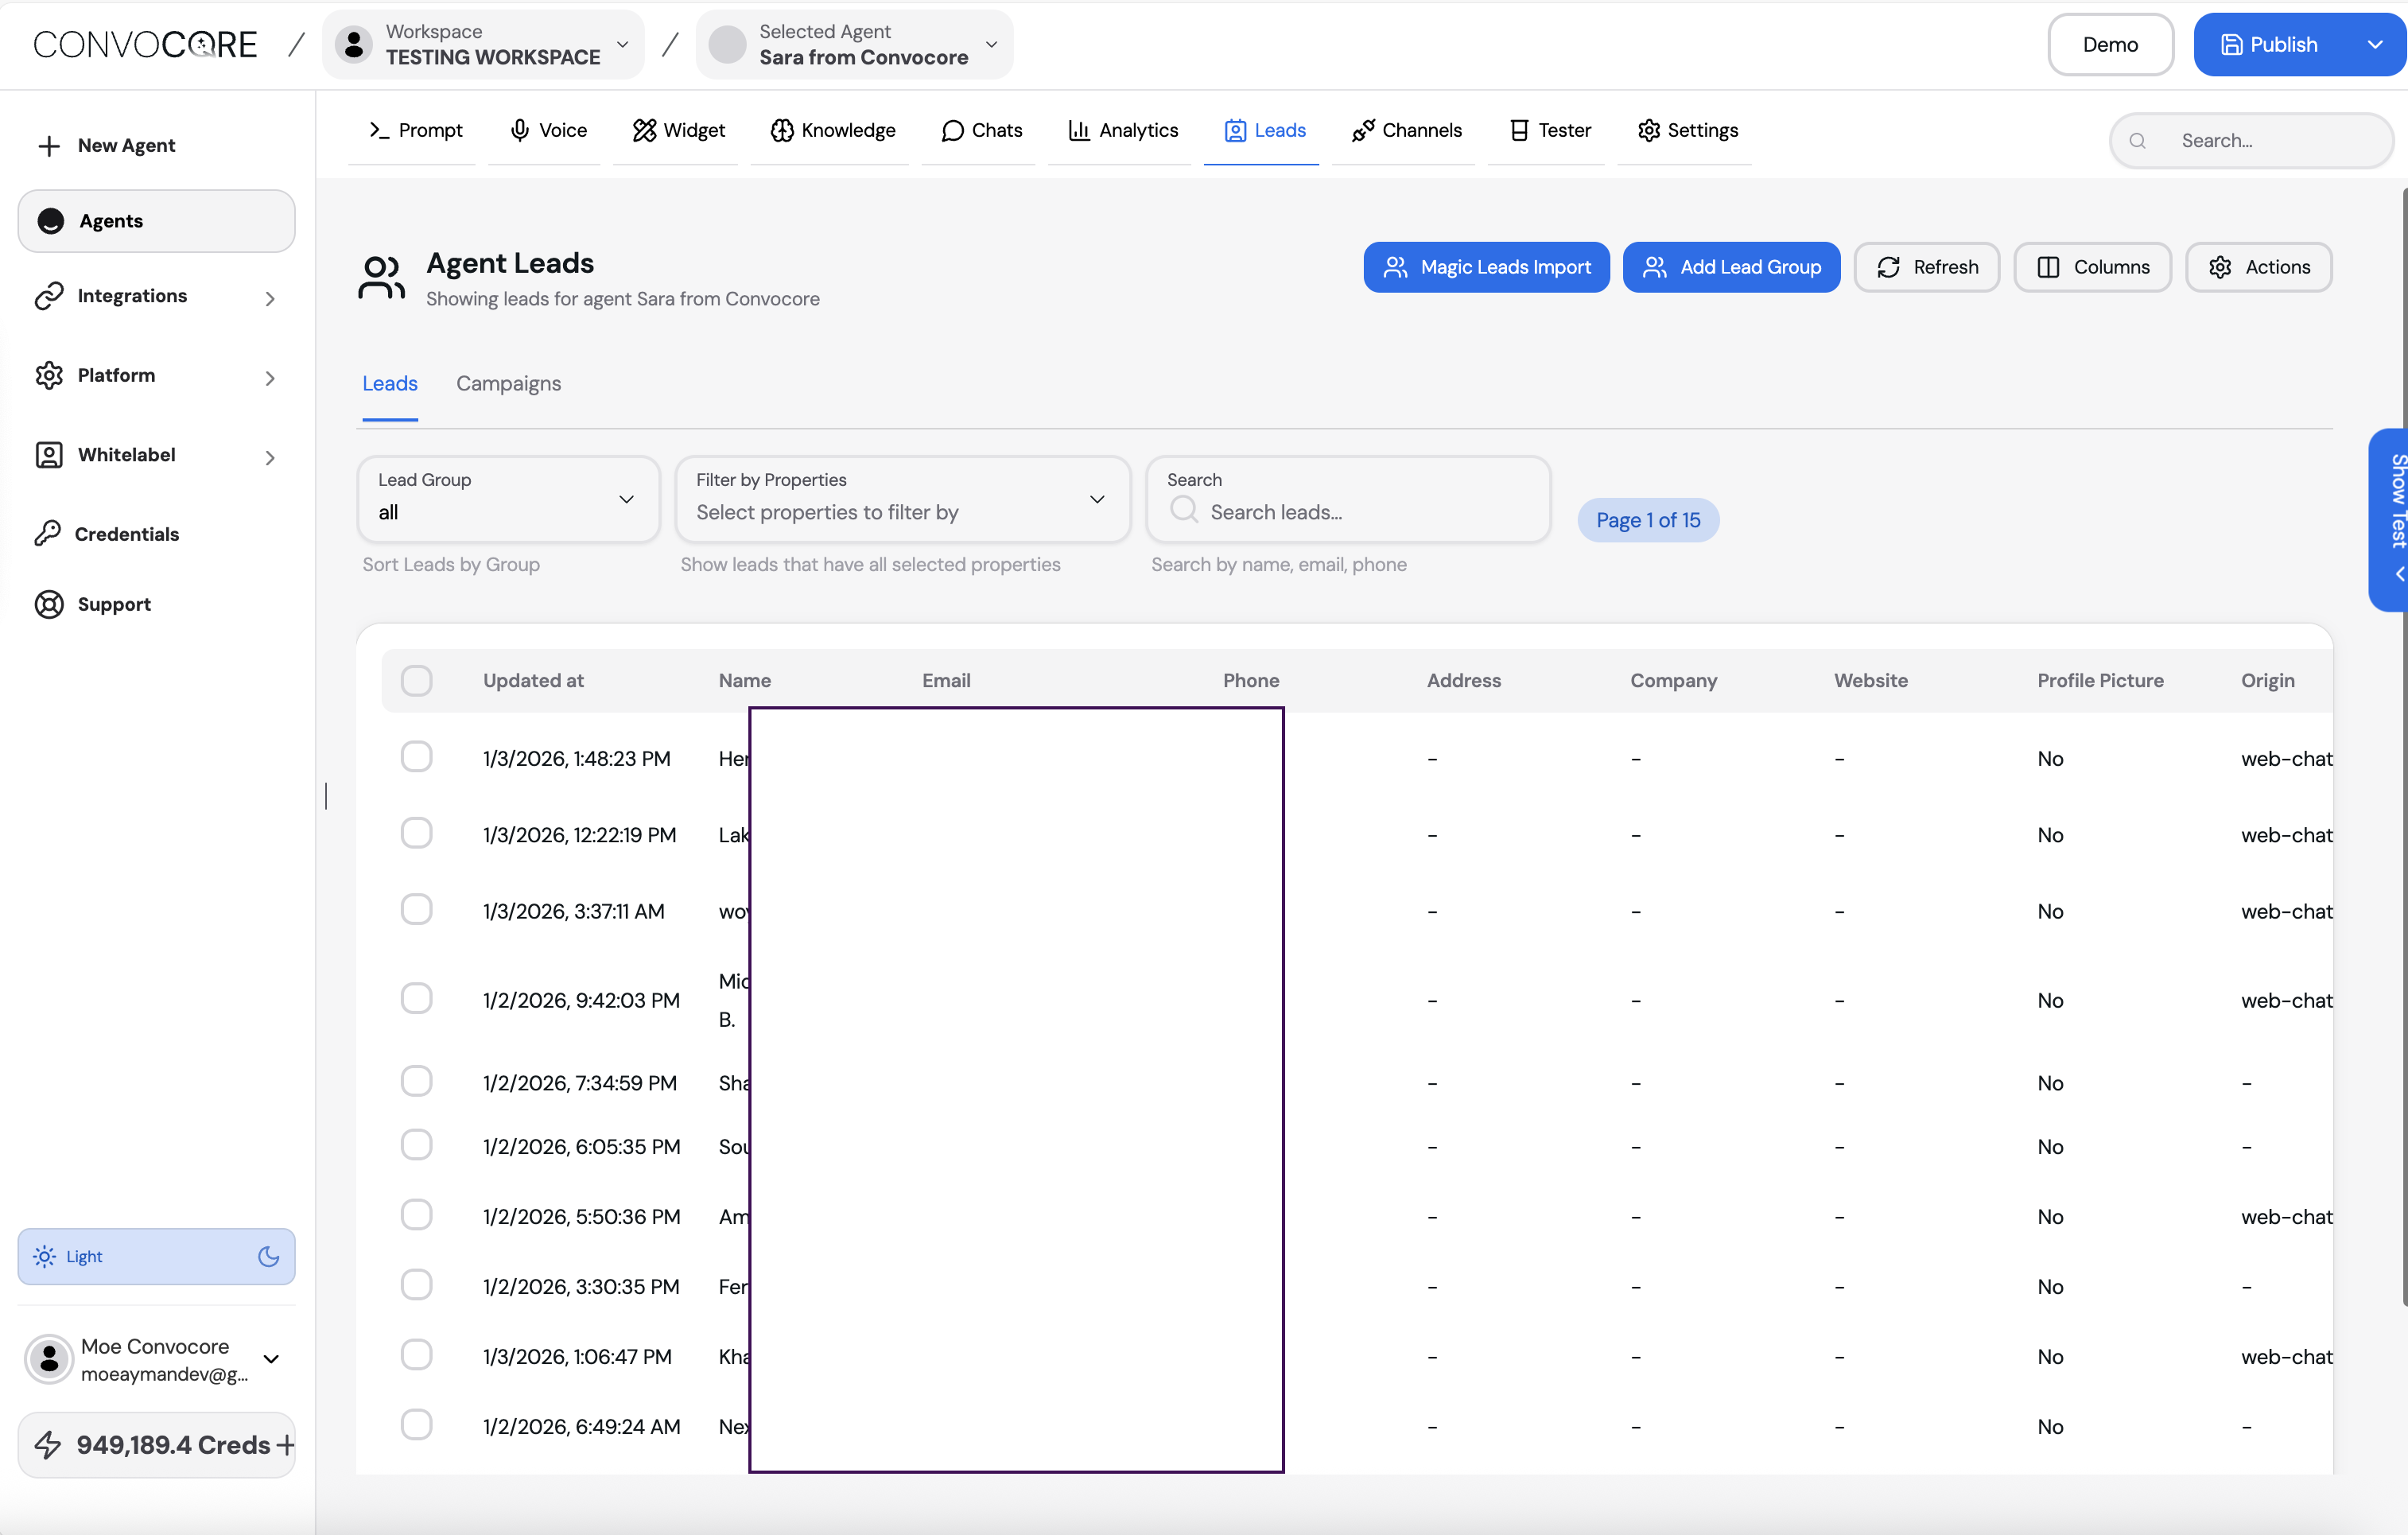Screen dimensions: 2408x1535
Task: Click the dark mode moon icon
Action: pyautogui.click(x=268, y=1256)
